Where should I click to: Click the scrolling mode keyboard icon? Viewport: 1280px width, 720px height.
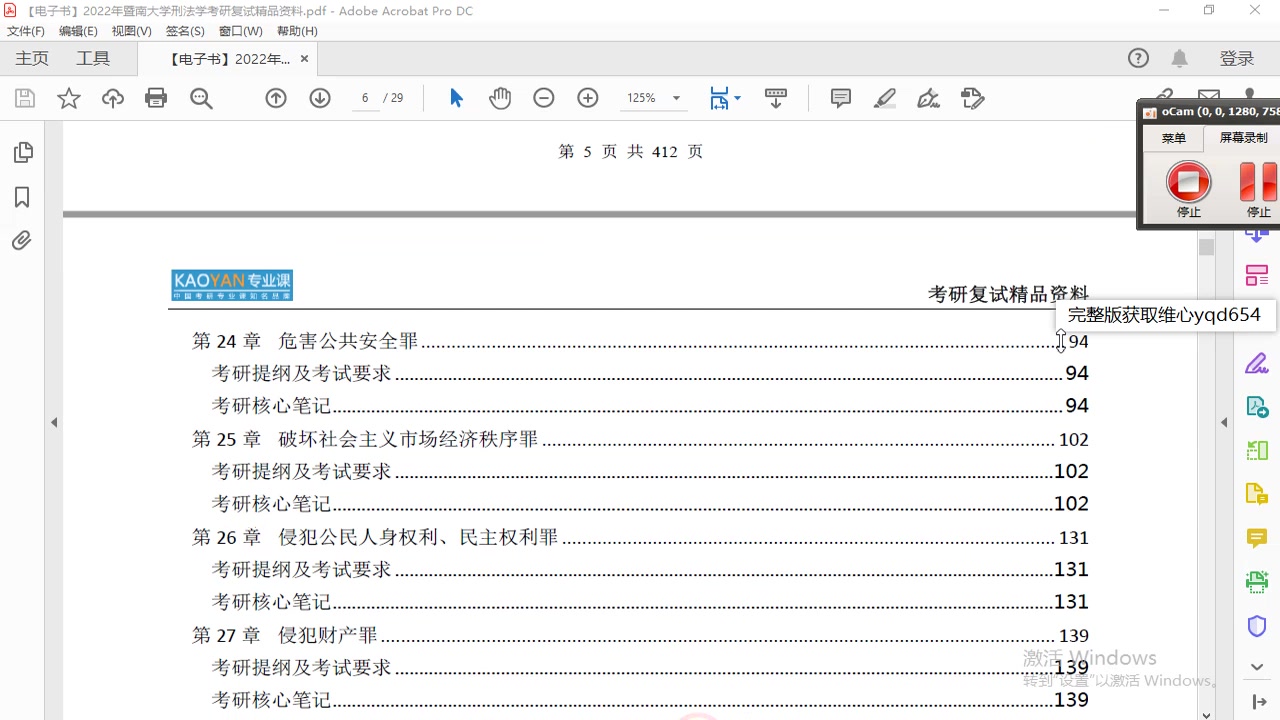[776, 98]
